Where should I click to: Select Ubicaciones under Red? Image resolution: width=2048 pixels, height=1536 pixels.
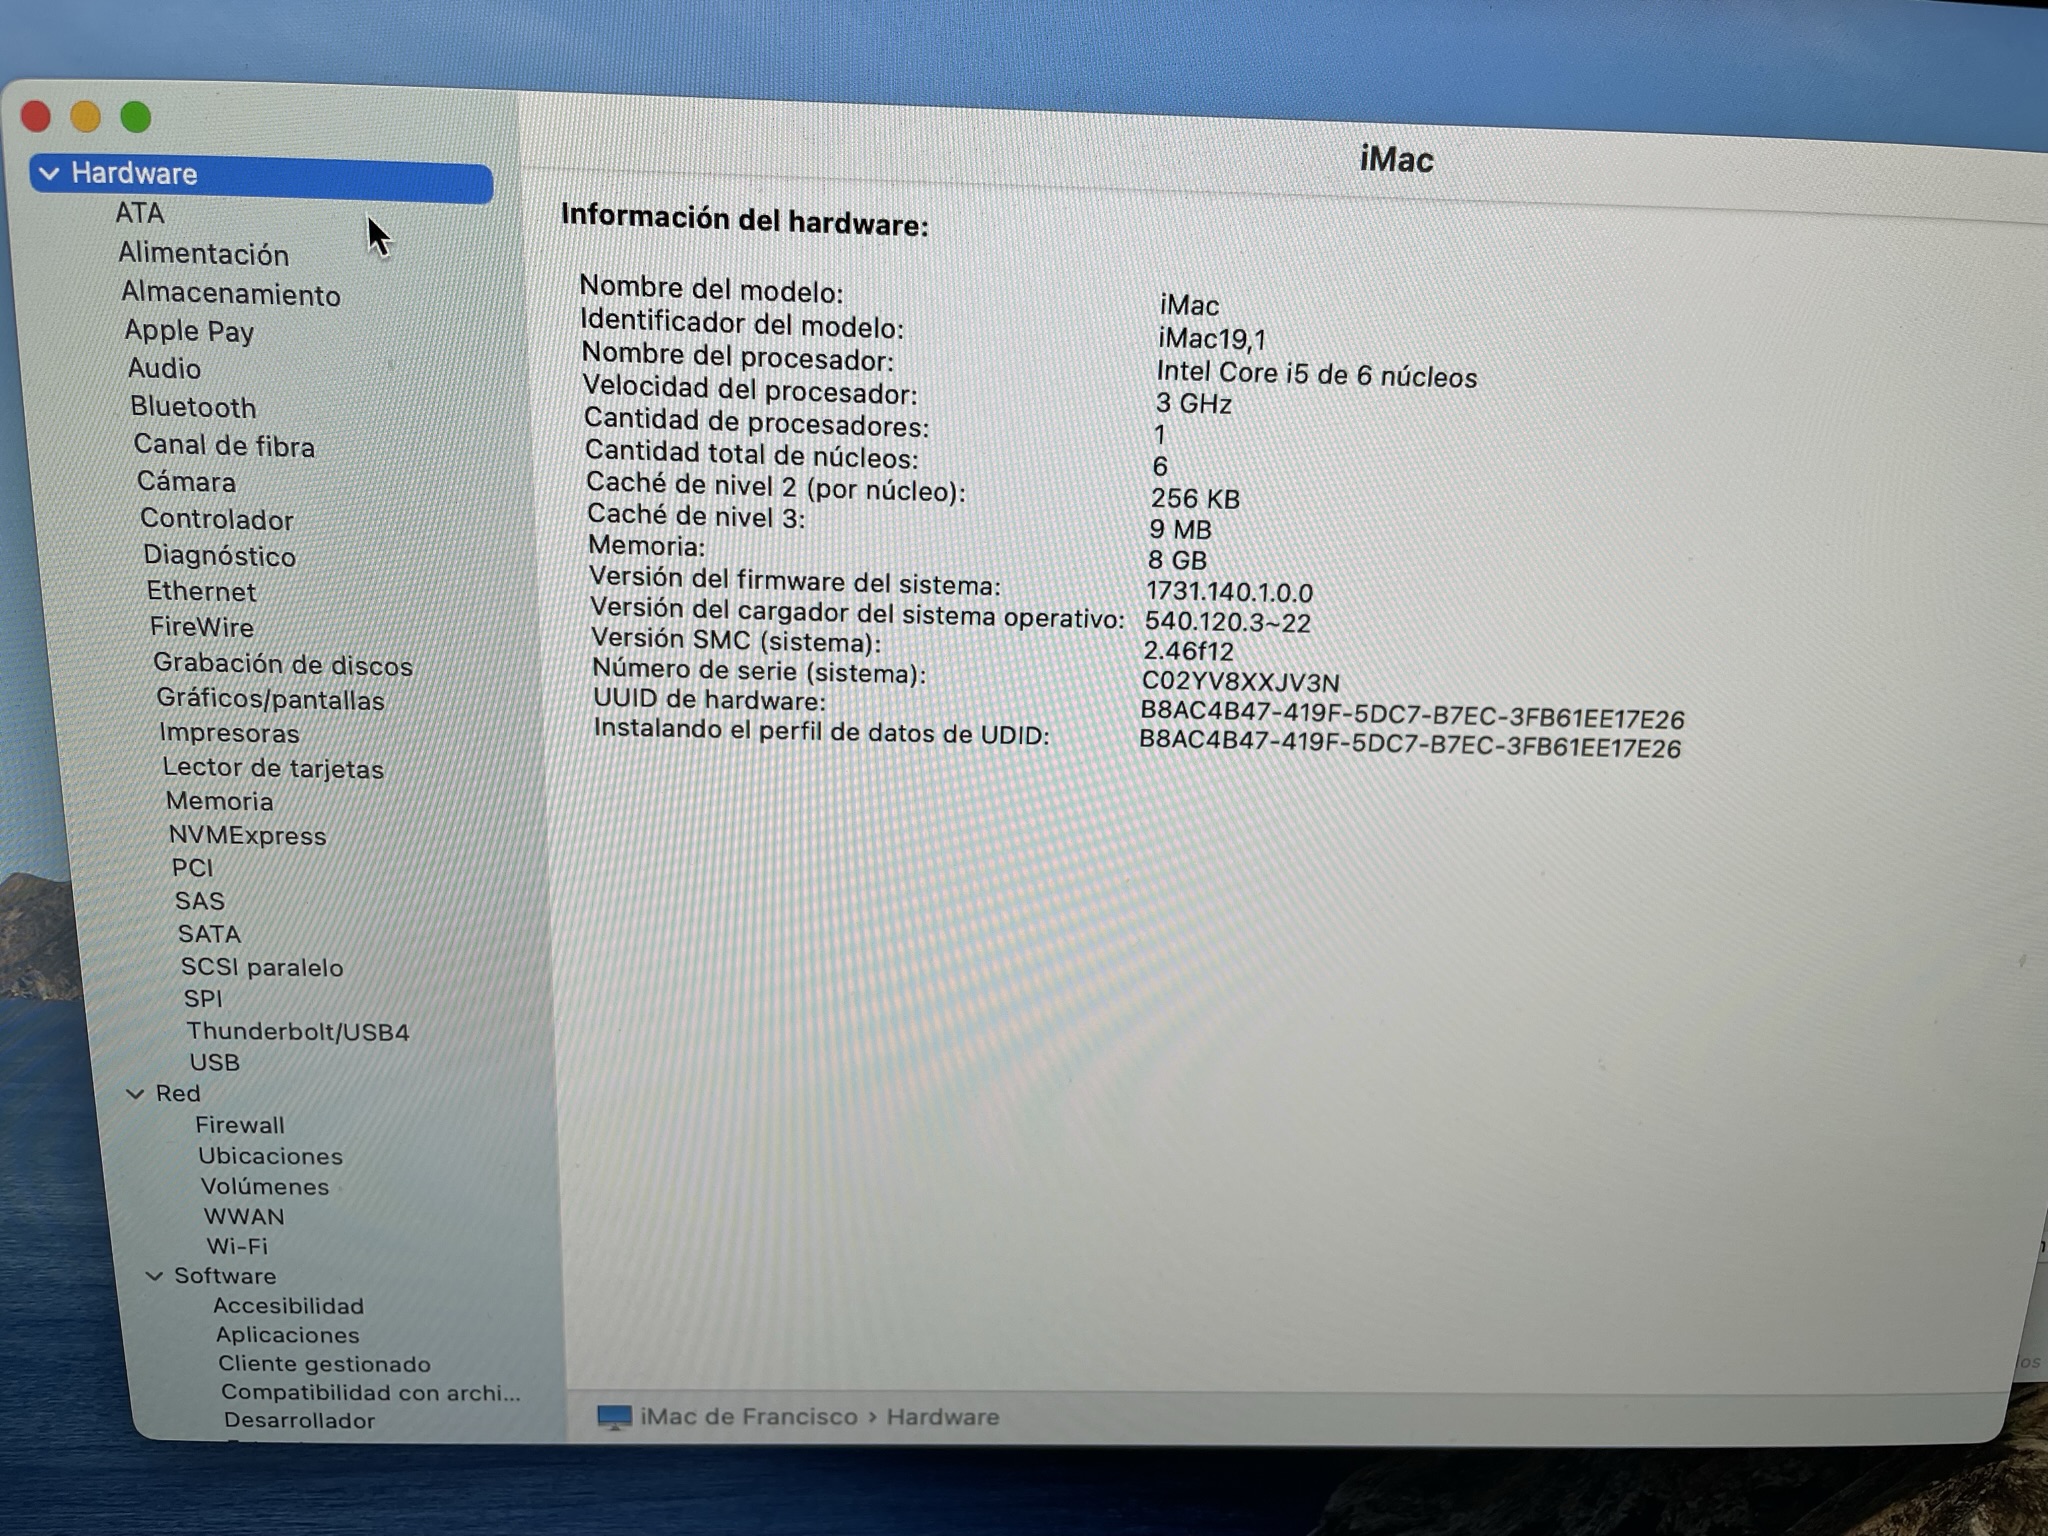coord(270,1156)
